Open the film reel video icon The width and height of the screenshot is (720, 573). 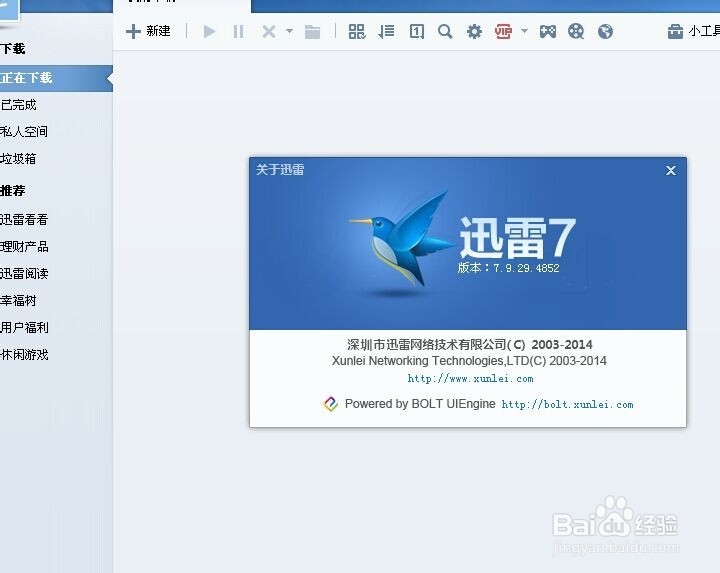click(x=576, y=32)
